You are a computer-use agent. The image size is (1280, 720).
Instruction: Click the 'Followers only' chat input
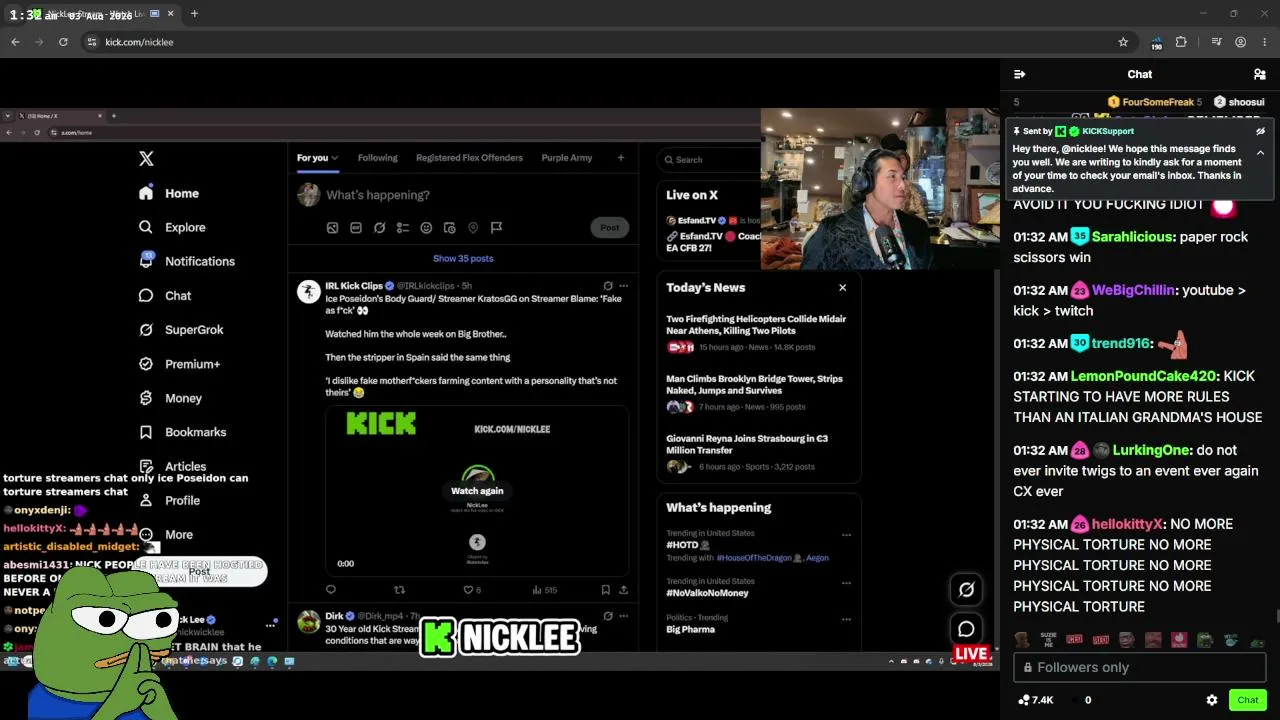point(1140,667)
